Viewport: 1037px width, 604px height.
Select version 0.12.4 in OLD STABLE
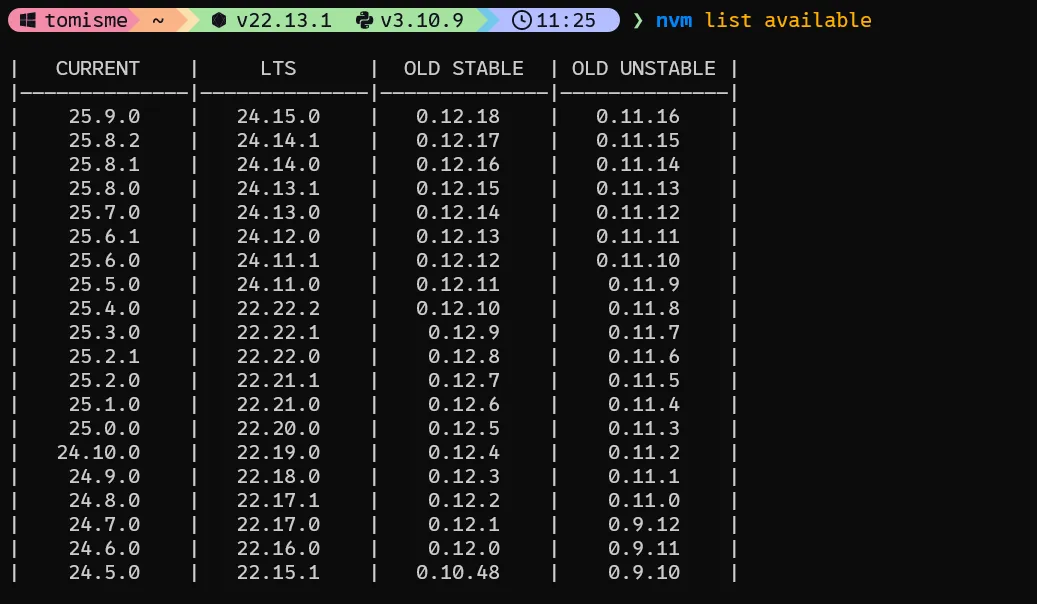464,453
